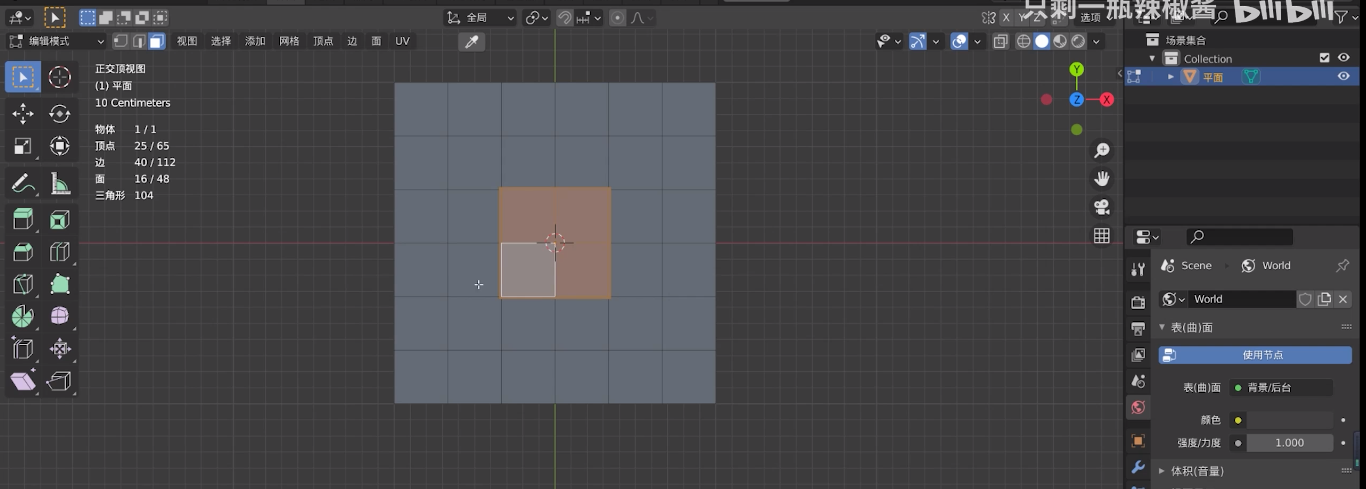Viewport: 1366px width, 489px height.
Task: Open the Tool properties tab
Action: (1138, 270)
